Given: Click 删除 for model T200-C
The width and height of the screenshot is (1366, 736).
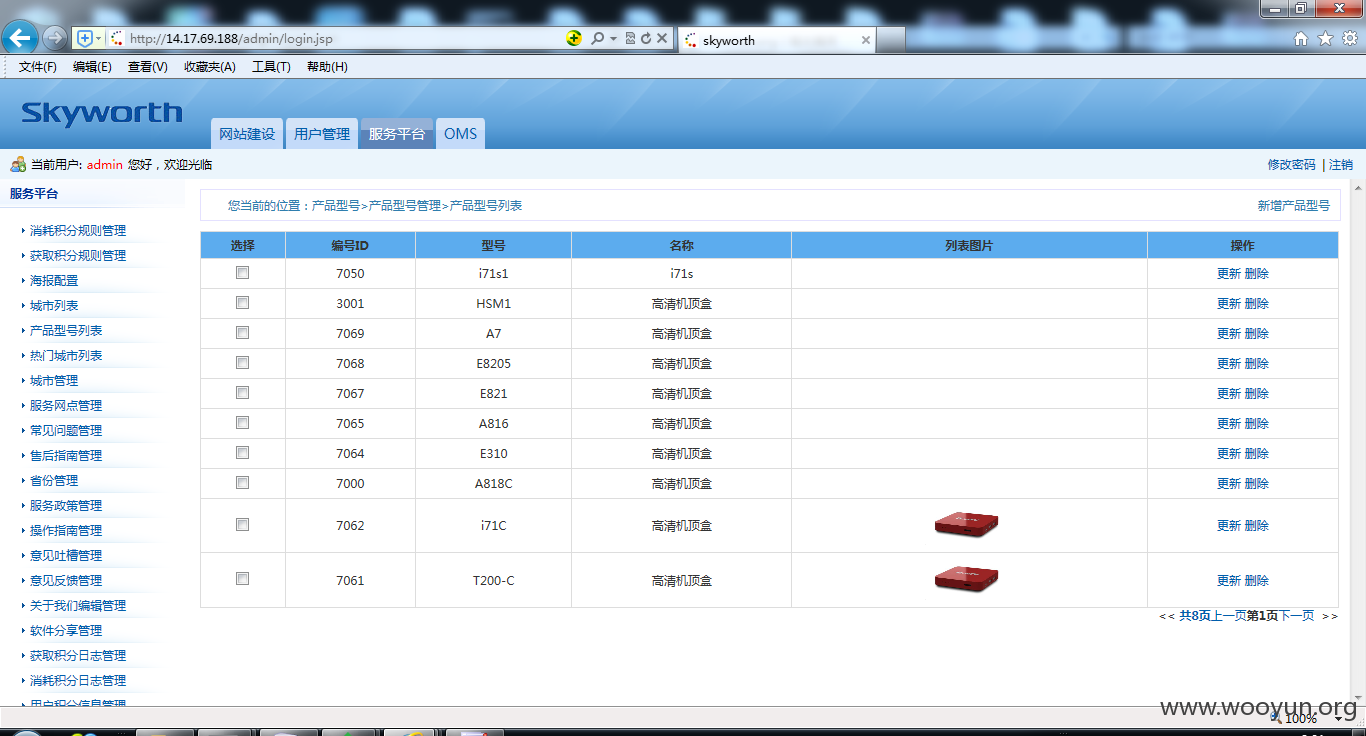Looking at the screenshot, I should click(x=1257, y=580).
